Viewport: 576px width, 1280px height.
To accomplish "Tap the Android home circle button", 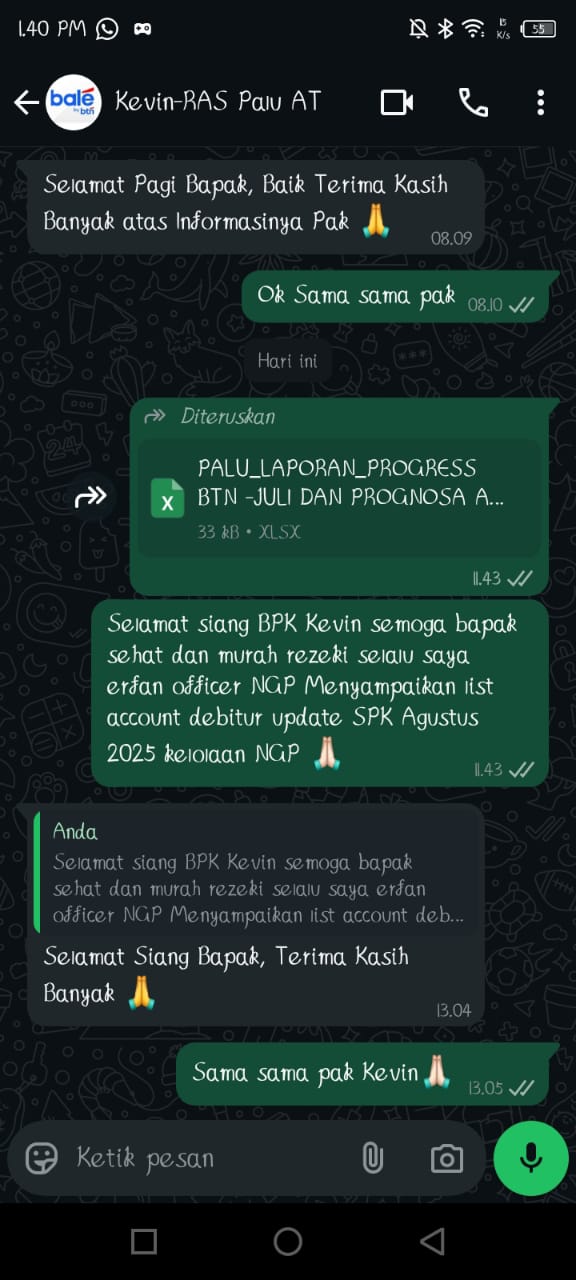I will (x=288, y=1241).
